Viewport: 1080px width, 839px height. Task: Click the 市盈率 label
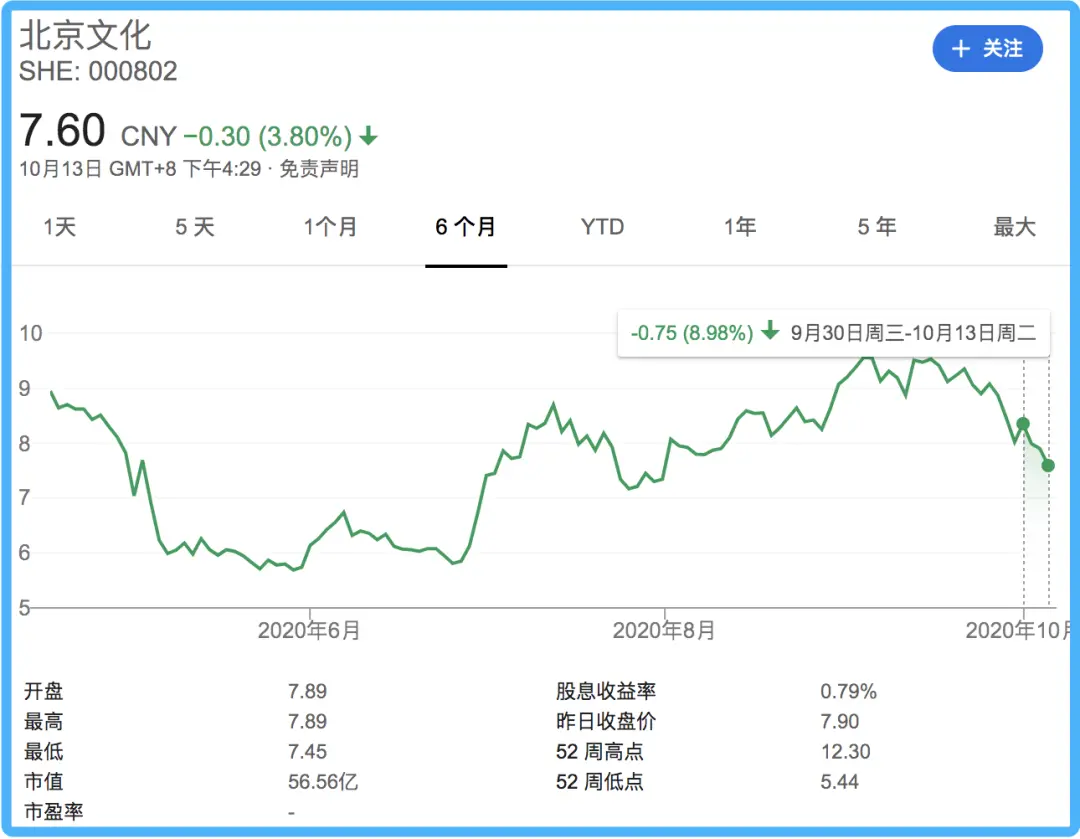tap(54, 812)
